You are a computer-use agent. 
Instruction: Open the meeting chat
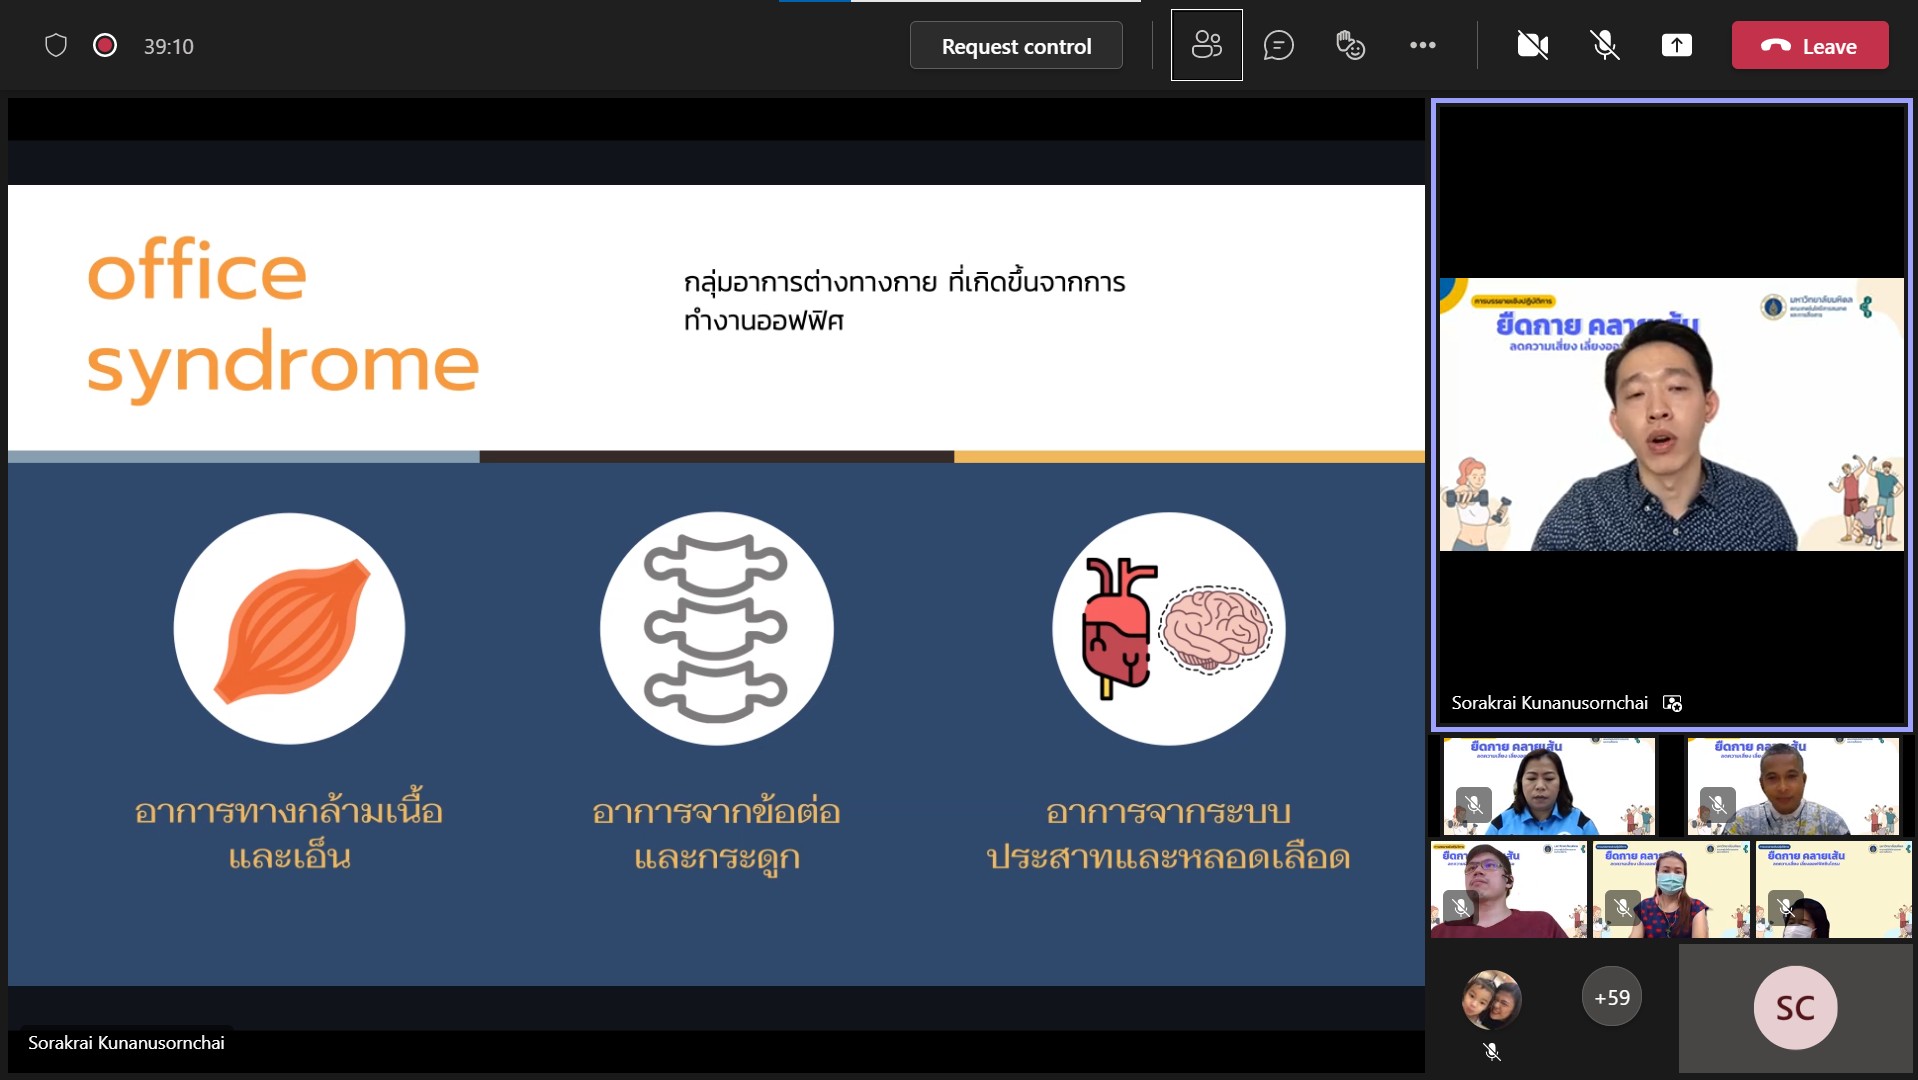pos(1278,46)
